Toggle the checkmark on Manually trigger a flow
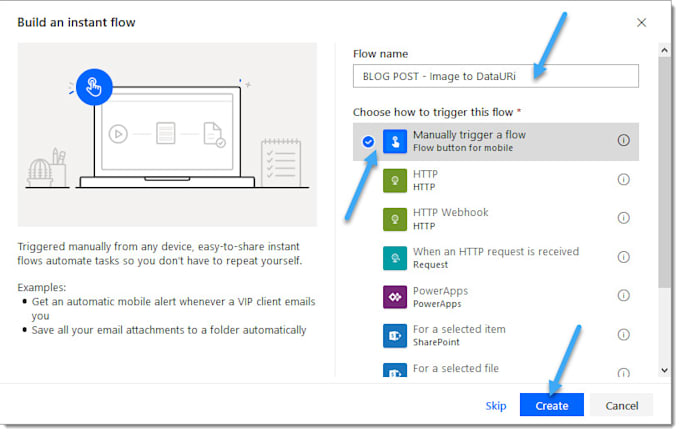The height and width of the screenshot is (433, 680). [x=368, y=141]
